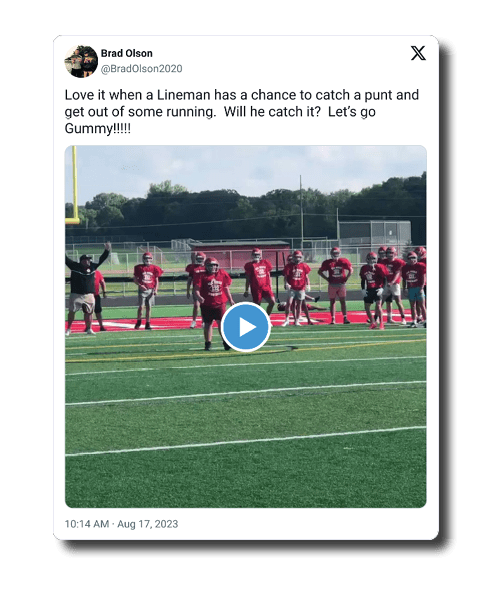Screen dimensions: 498x589
Task: Click the 10:14 AM timestamp
Action: (x=87, y=524)
